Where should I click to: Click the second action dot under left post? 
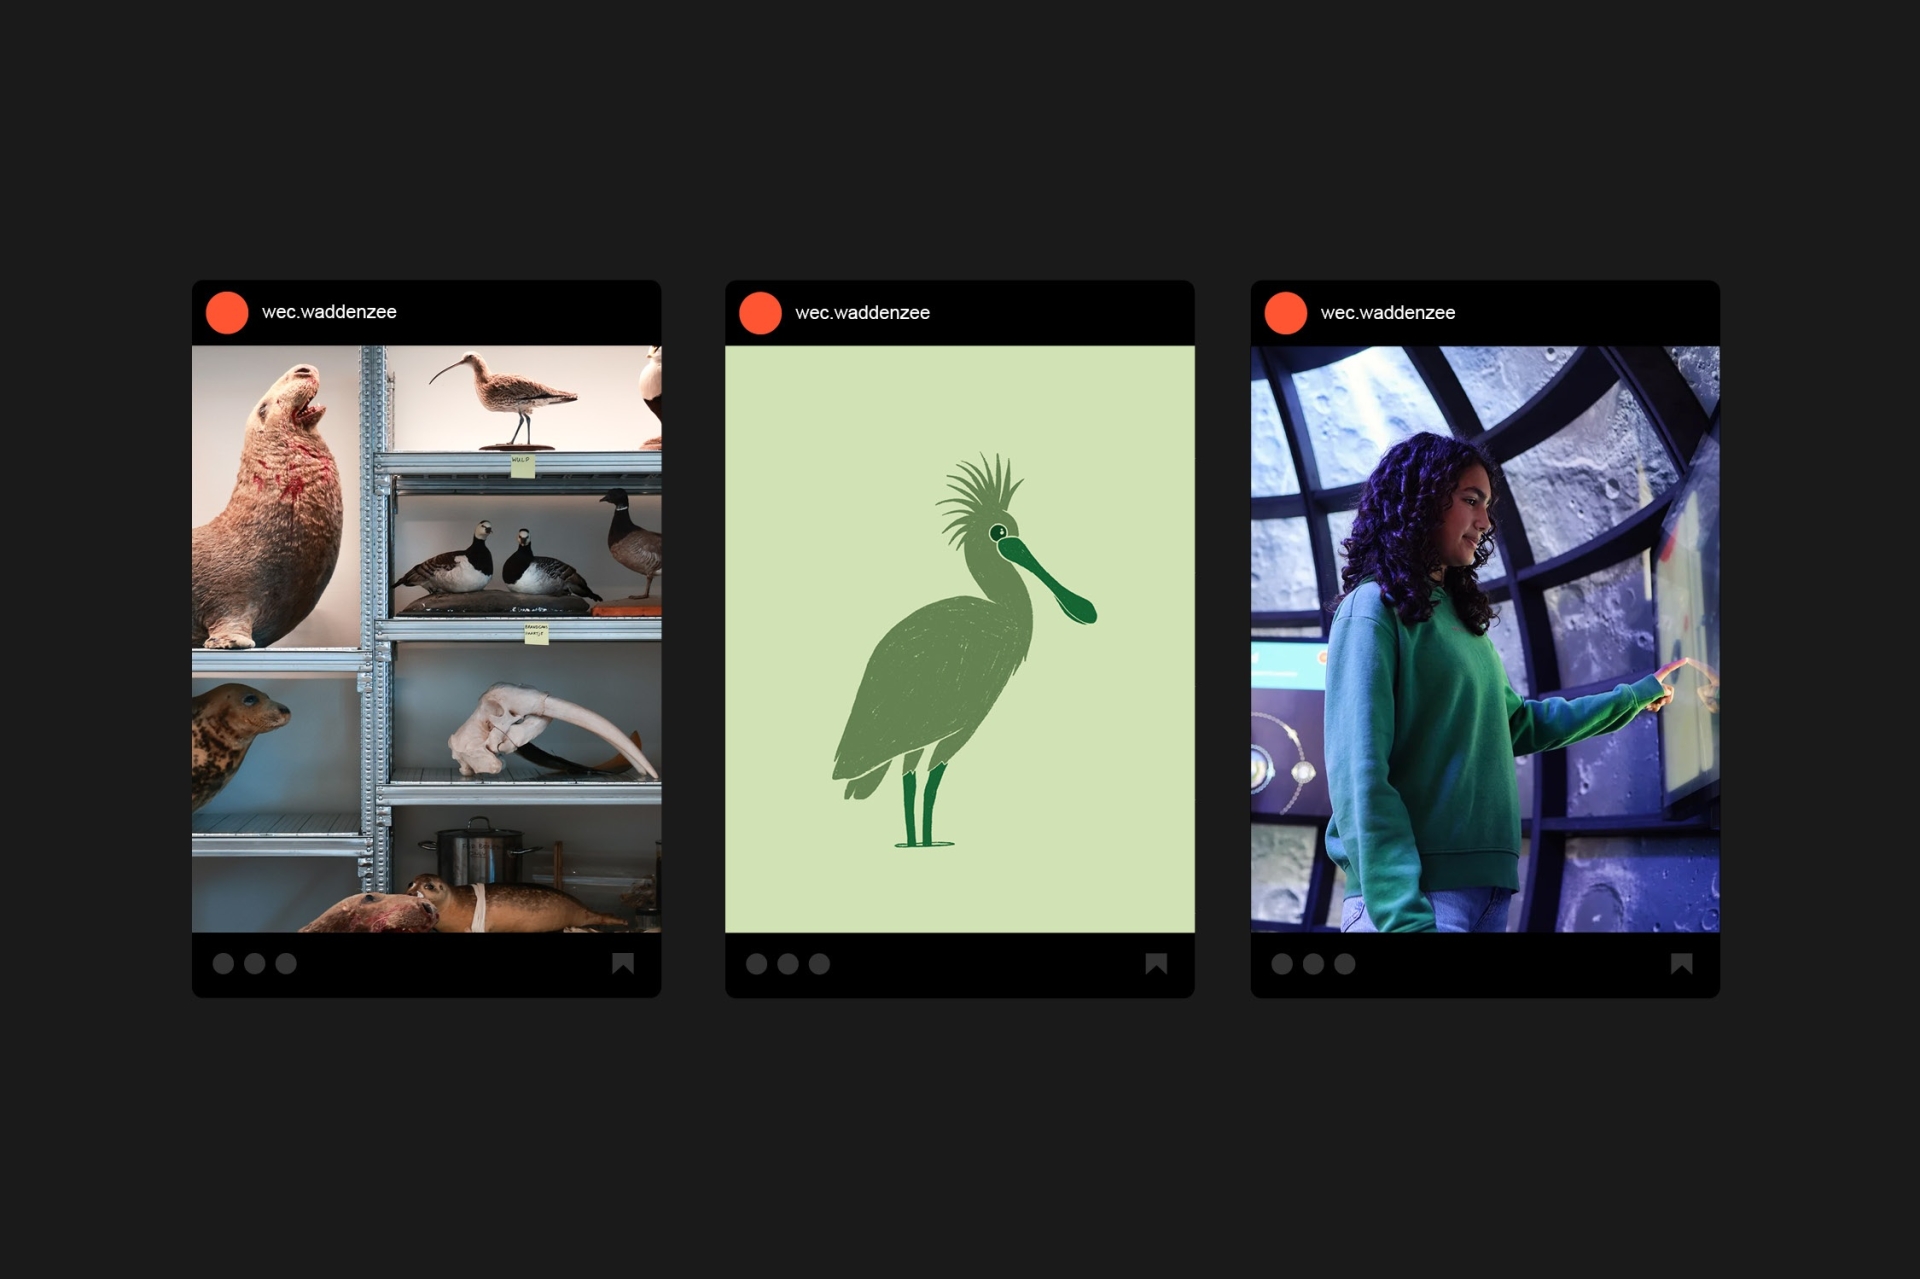pos(255,963)
